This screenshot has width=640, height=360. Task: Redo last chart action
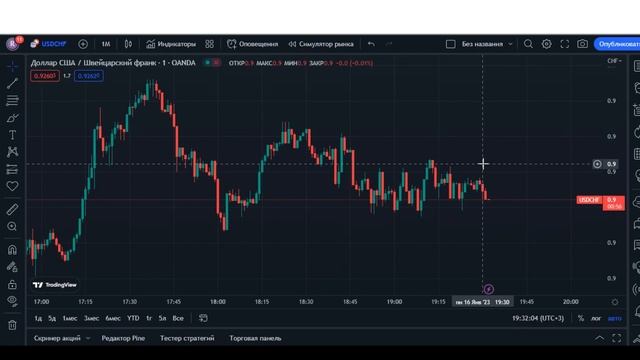tap(389, 44)
